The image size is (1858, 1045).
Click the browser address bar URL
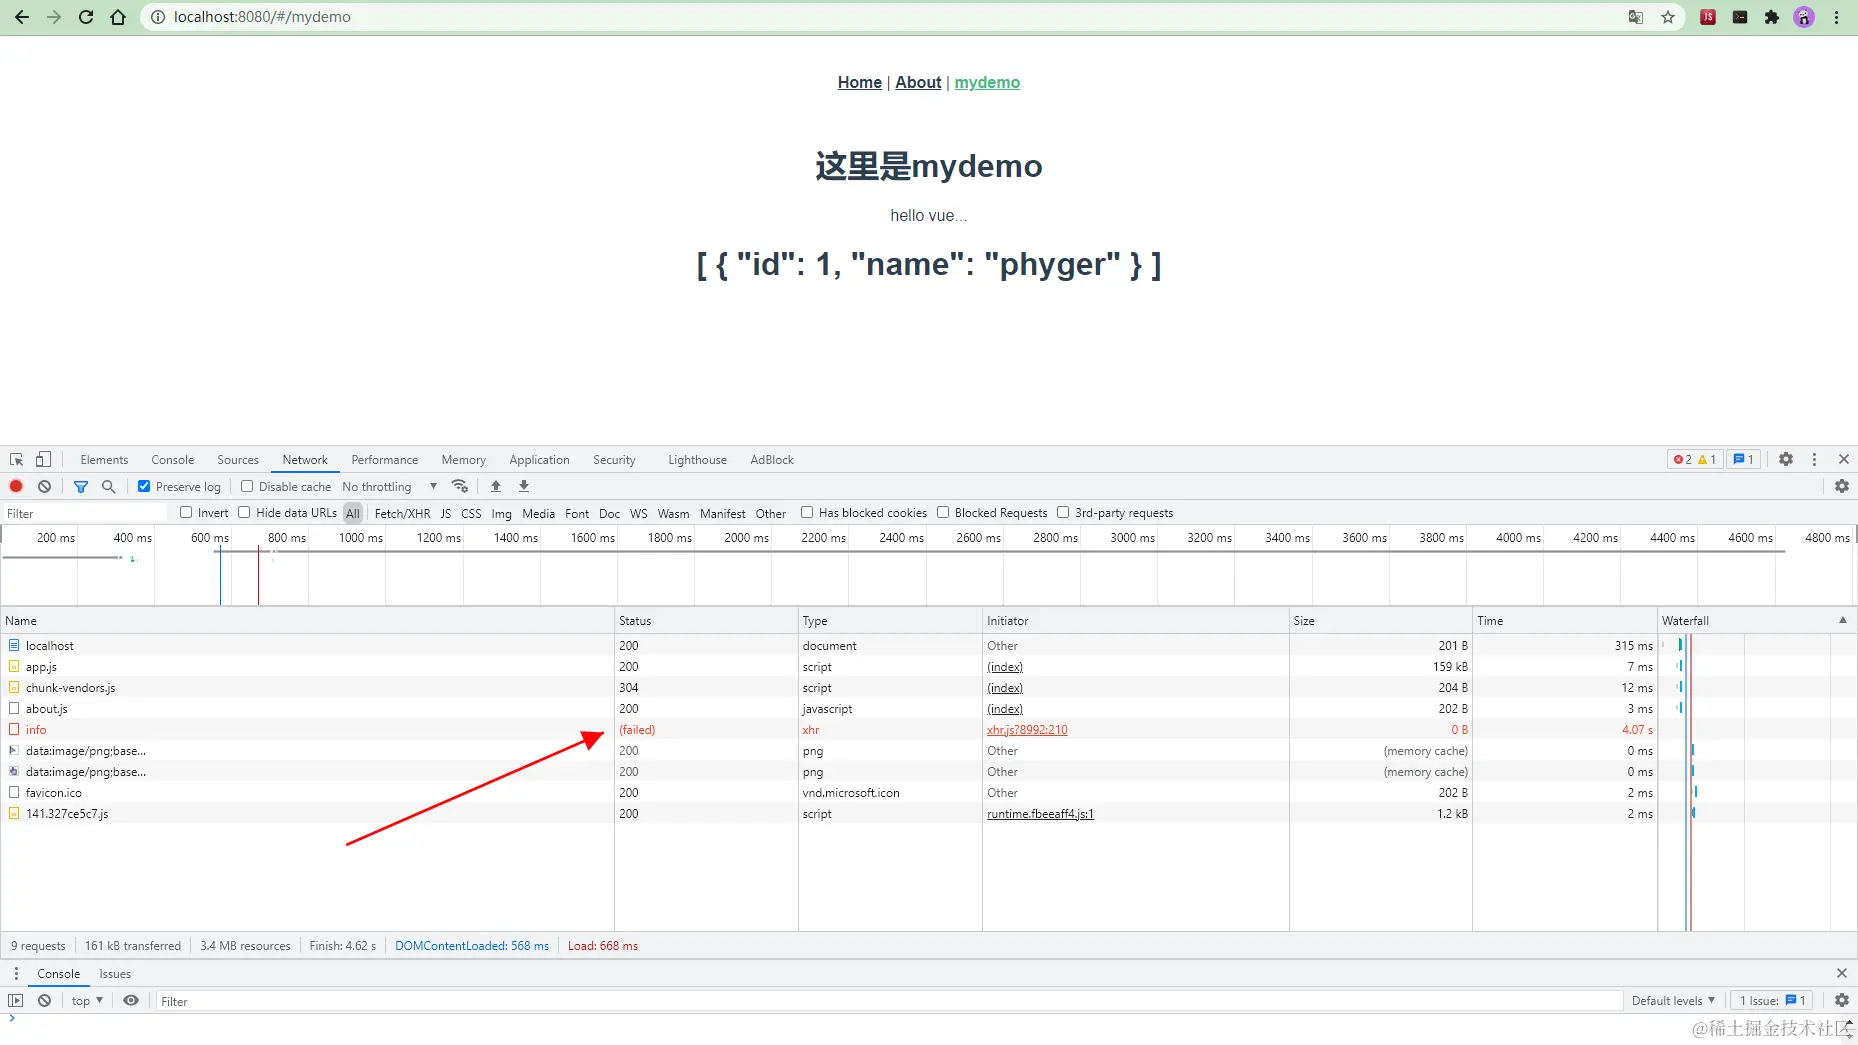pyautogui.click(x=262, y=17)
